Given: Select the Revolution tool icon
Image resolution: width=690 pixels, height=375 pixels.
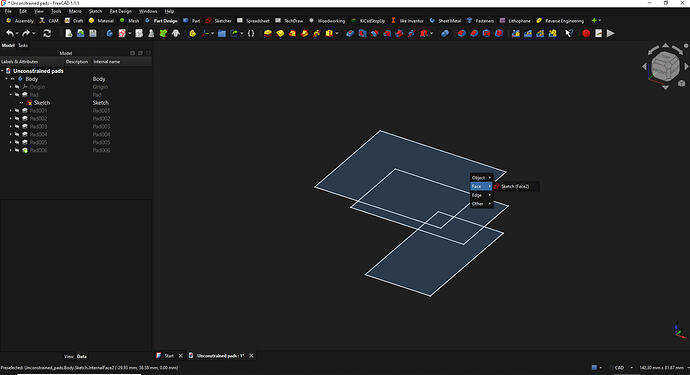Looking at the screenshot, I should [280, 33].
